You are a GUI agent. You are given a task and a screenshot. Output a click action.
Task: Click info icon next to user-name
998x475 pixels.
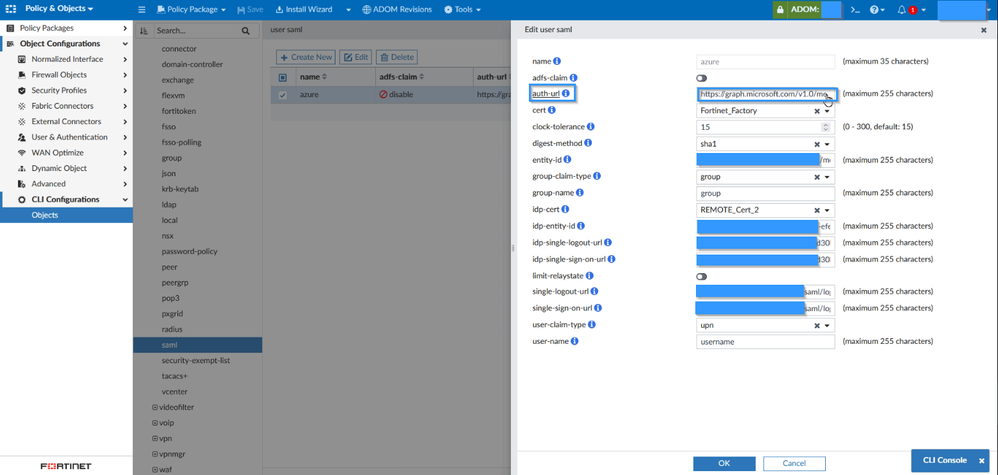point(574,341)
